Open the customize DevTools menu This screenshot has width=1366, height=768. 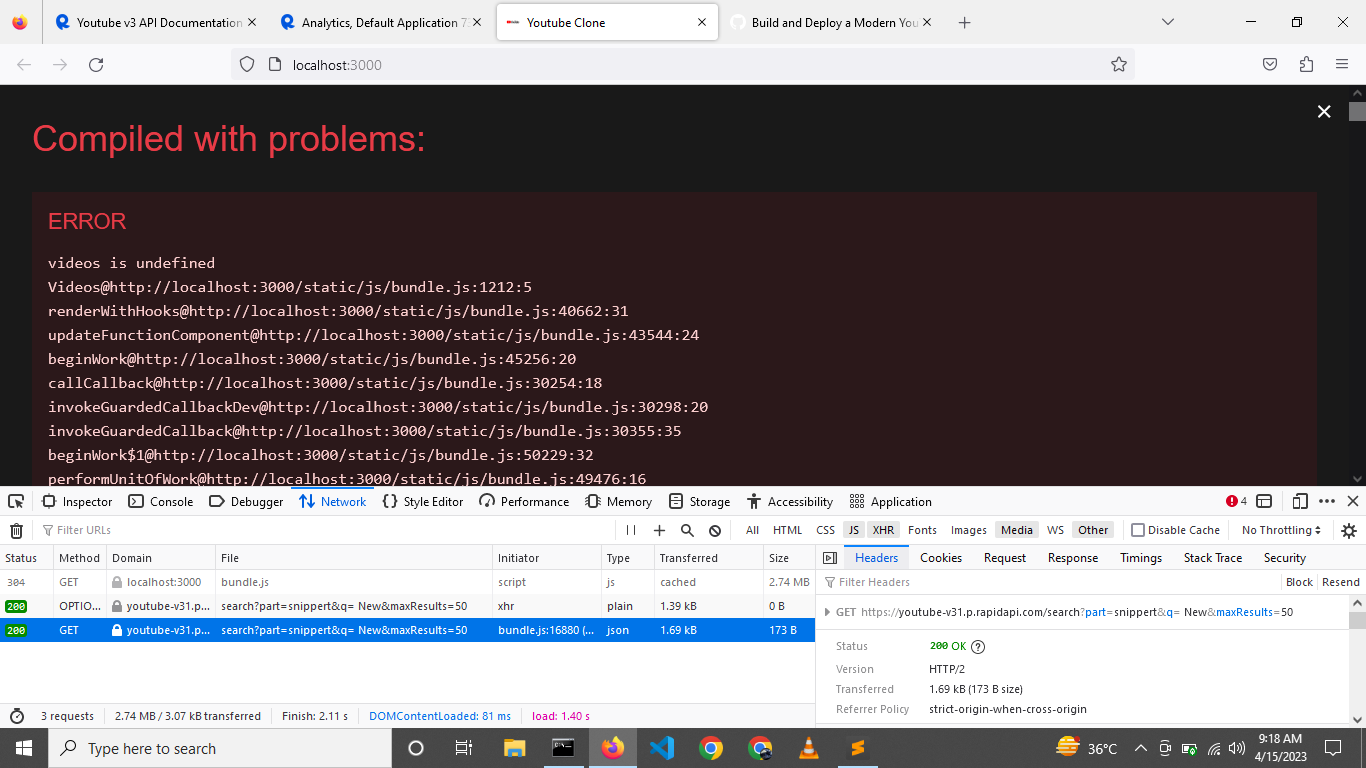click(x=1326, y=501)
